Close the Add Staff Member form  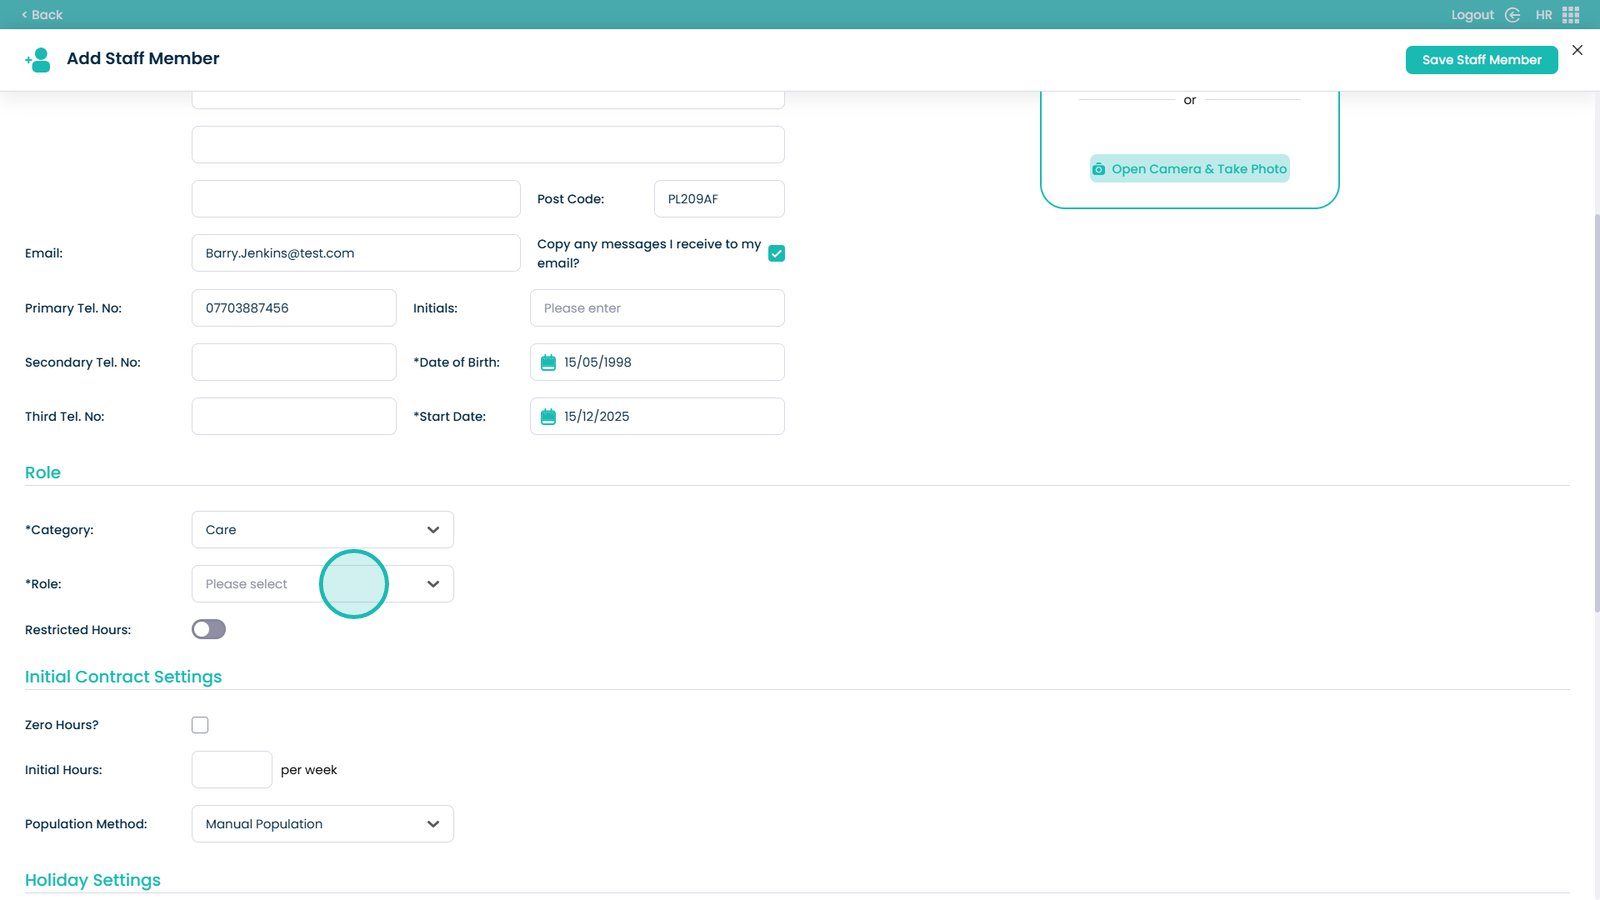[x=1577, y=50]
